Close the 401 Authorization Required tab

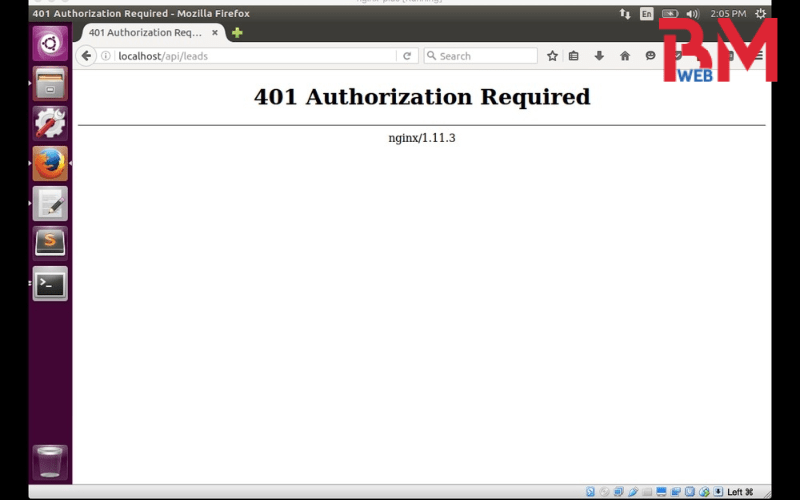[x=215, y=33]
